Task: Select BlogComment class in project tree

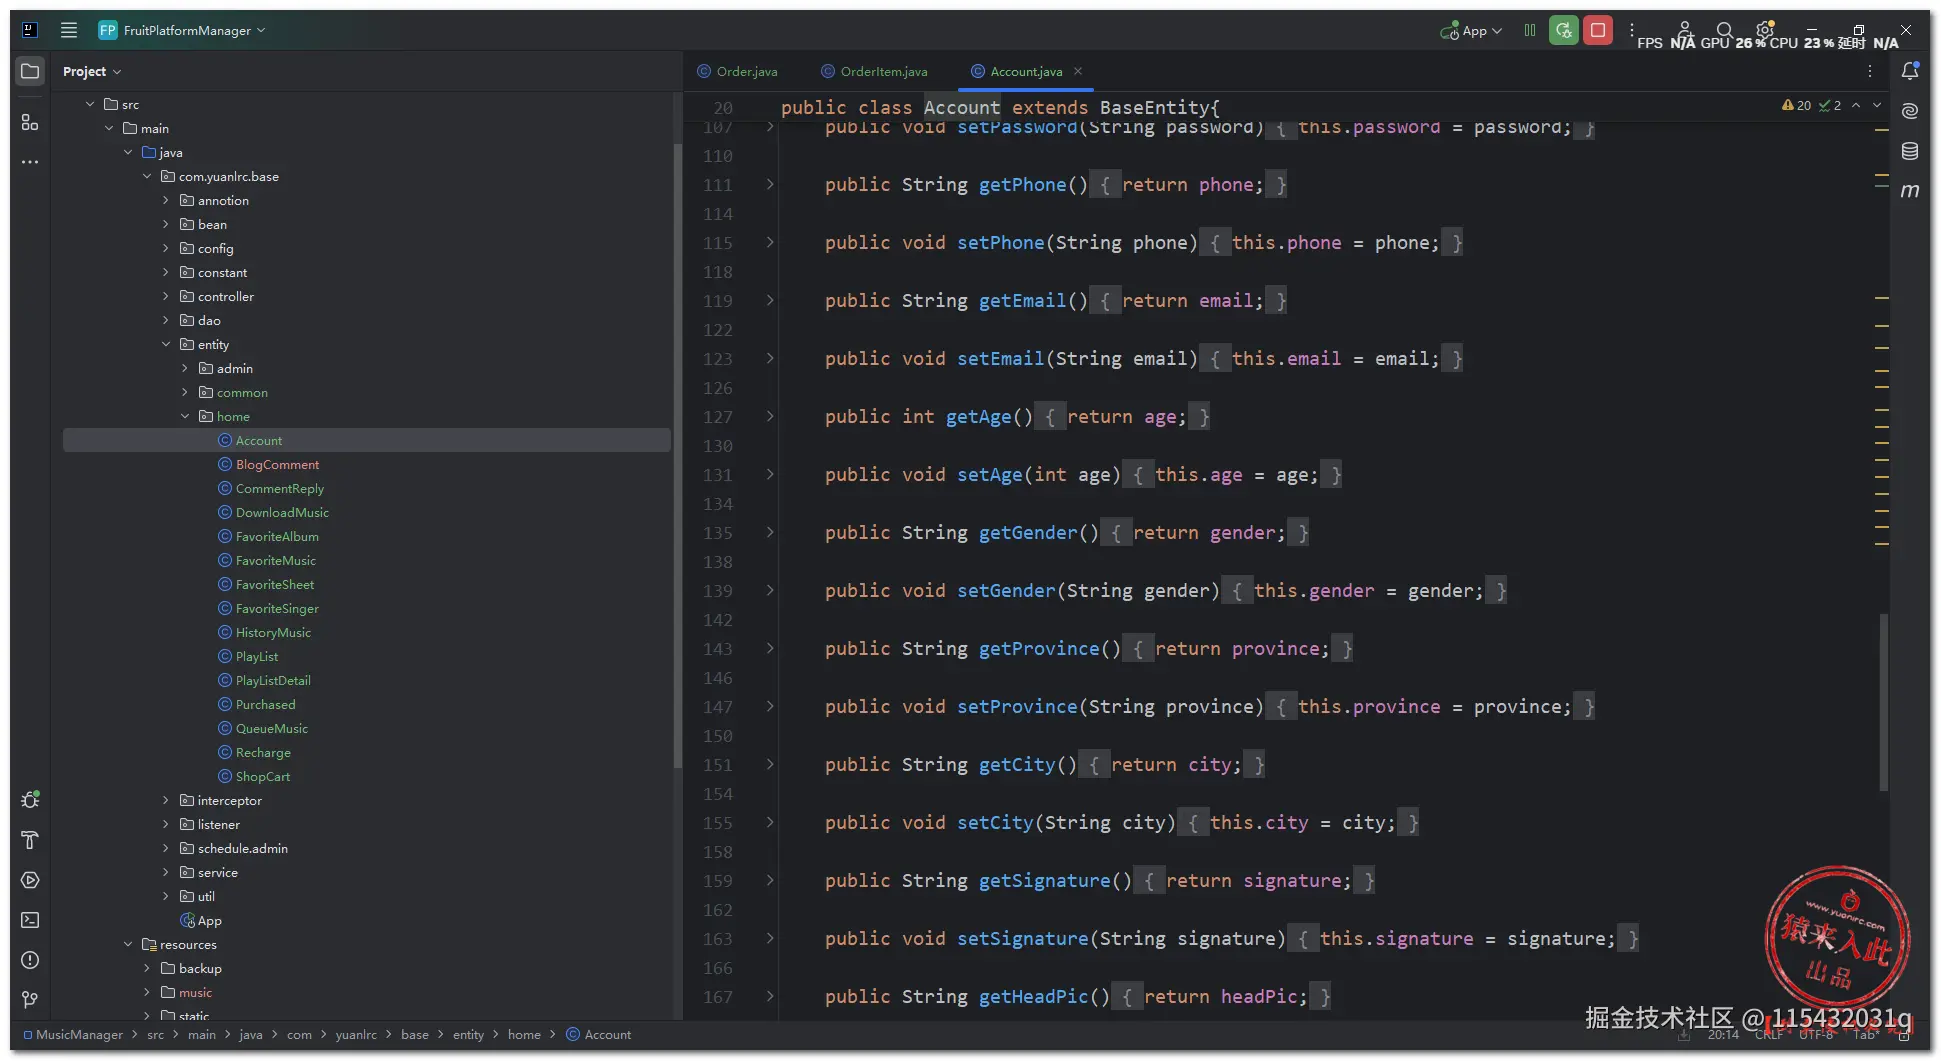Action: [x=277, y=464]
